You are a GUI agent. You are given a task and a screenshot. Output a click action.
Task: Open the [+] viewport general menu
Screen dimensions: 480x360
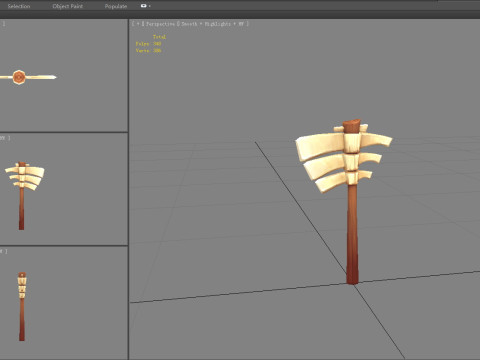click(x=138, y=24)
